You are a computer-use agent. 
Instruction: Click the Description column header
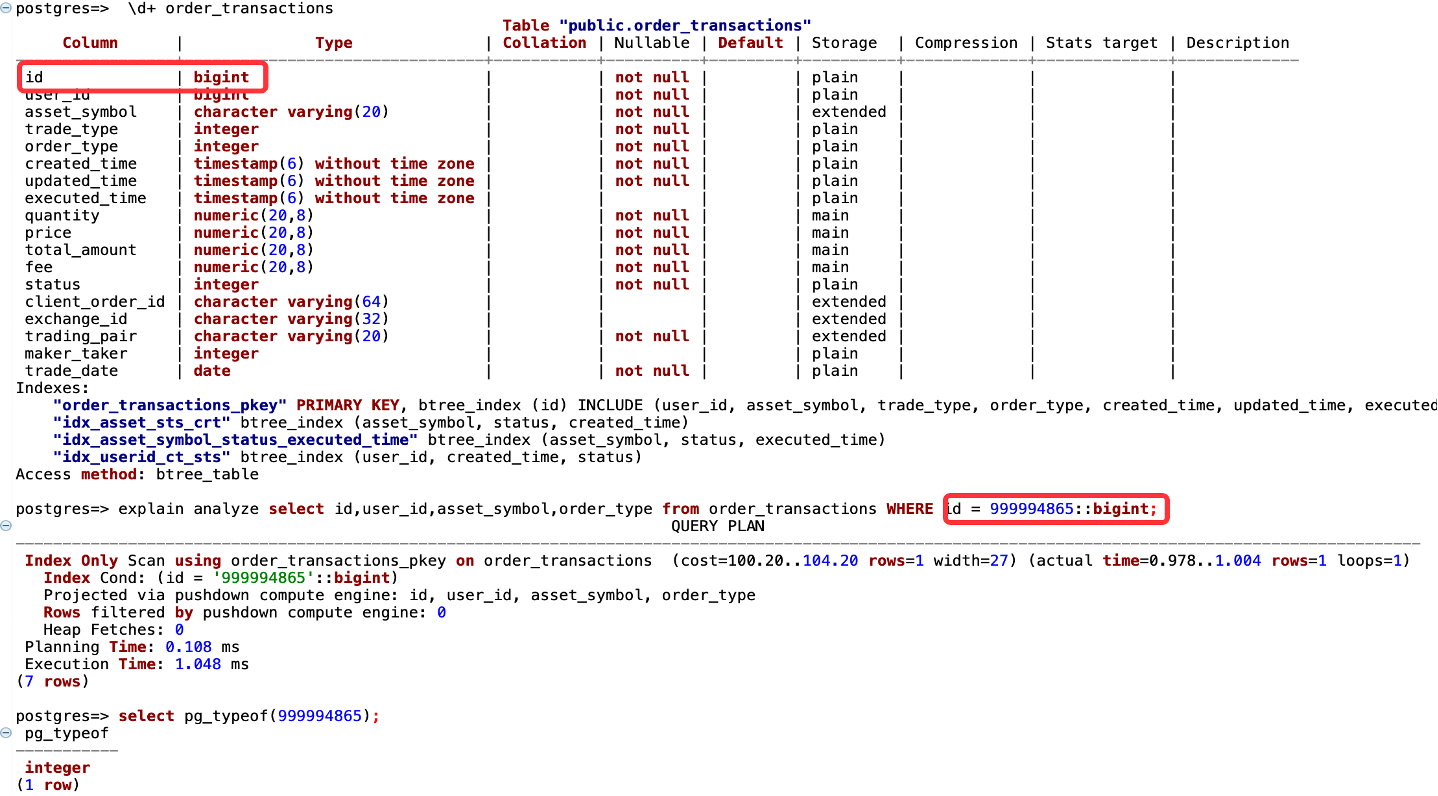(1237, 43)
